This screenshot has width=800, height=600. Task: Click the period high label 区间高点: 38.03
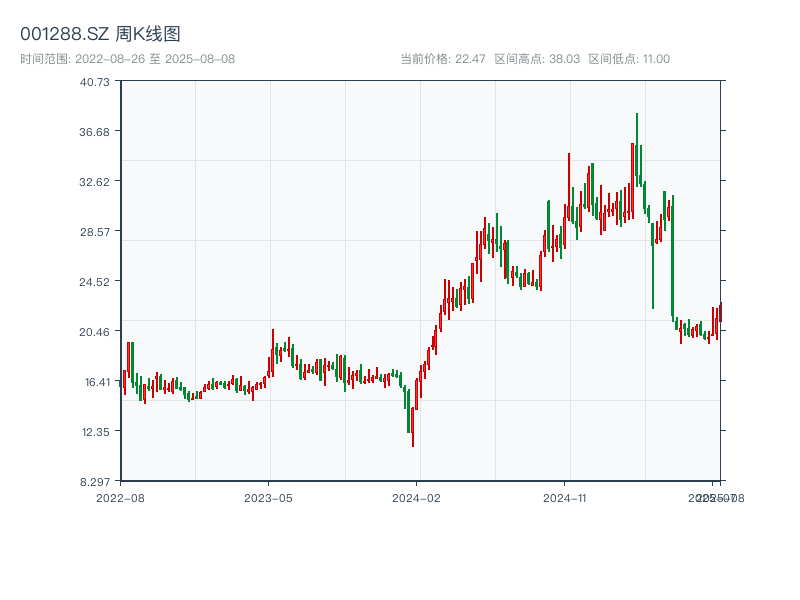(x=537, y=59)
